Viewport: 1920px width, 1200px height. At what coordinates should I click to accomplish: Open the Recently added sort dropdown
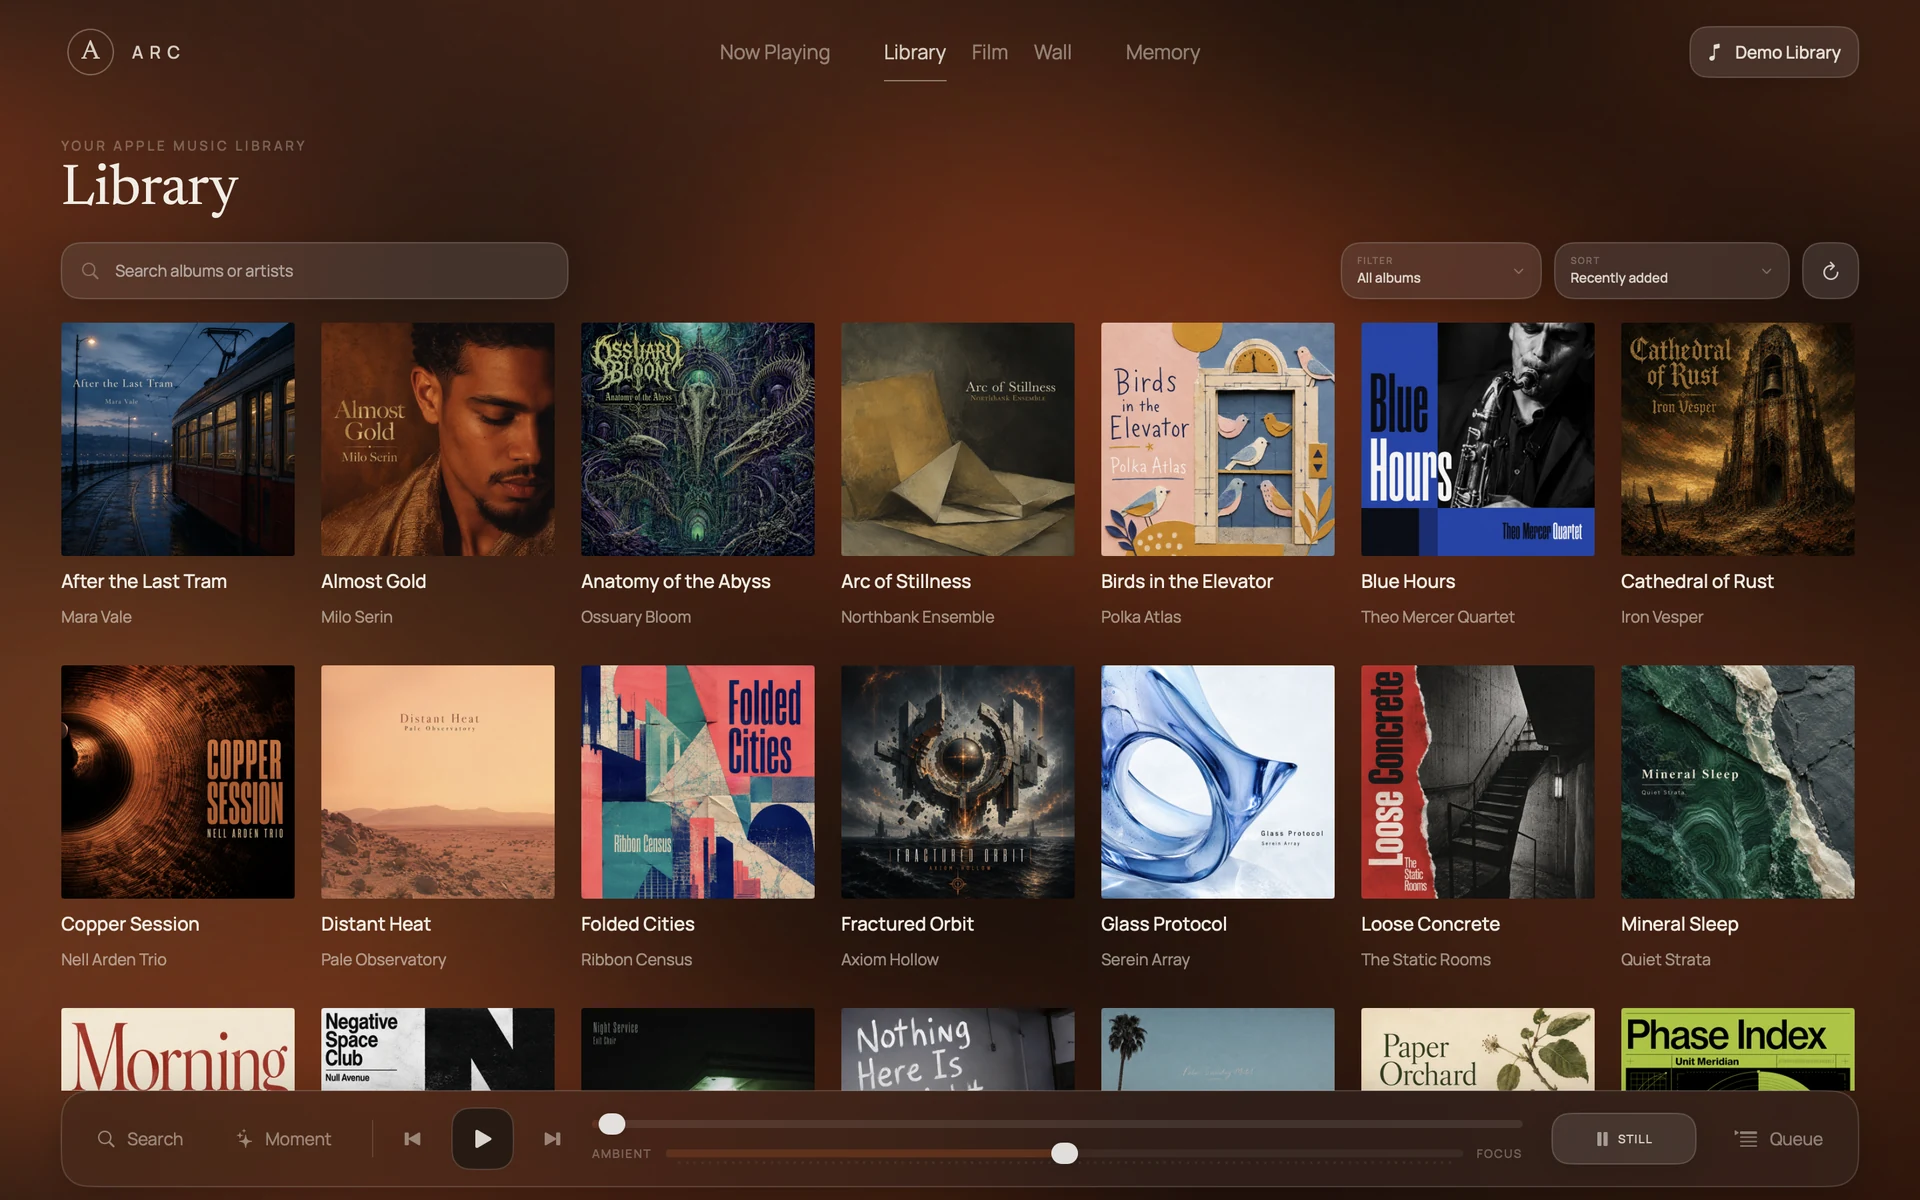(1671, 271)
